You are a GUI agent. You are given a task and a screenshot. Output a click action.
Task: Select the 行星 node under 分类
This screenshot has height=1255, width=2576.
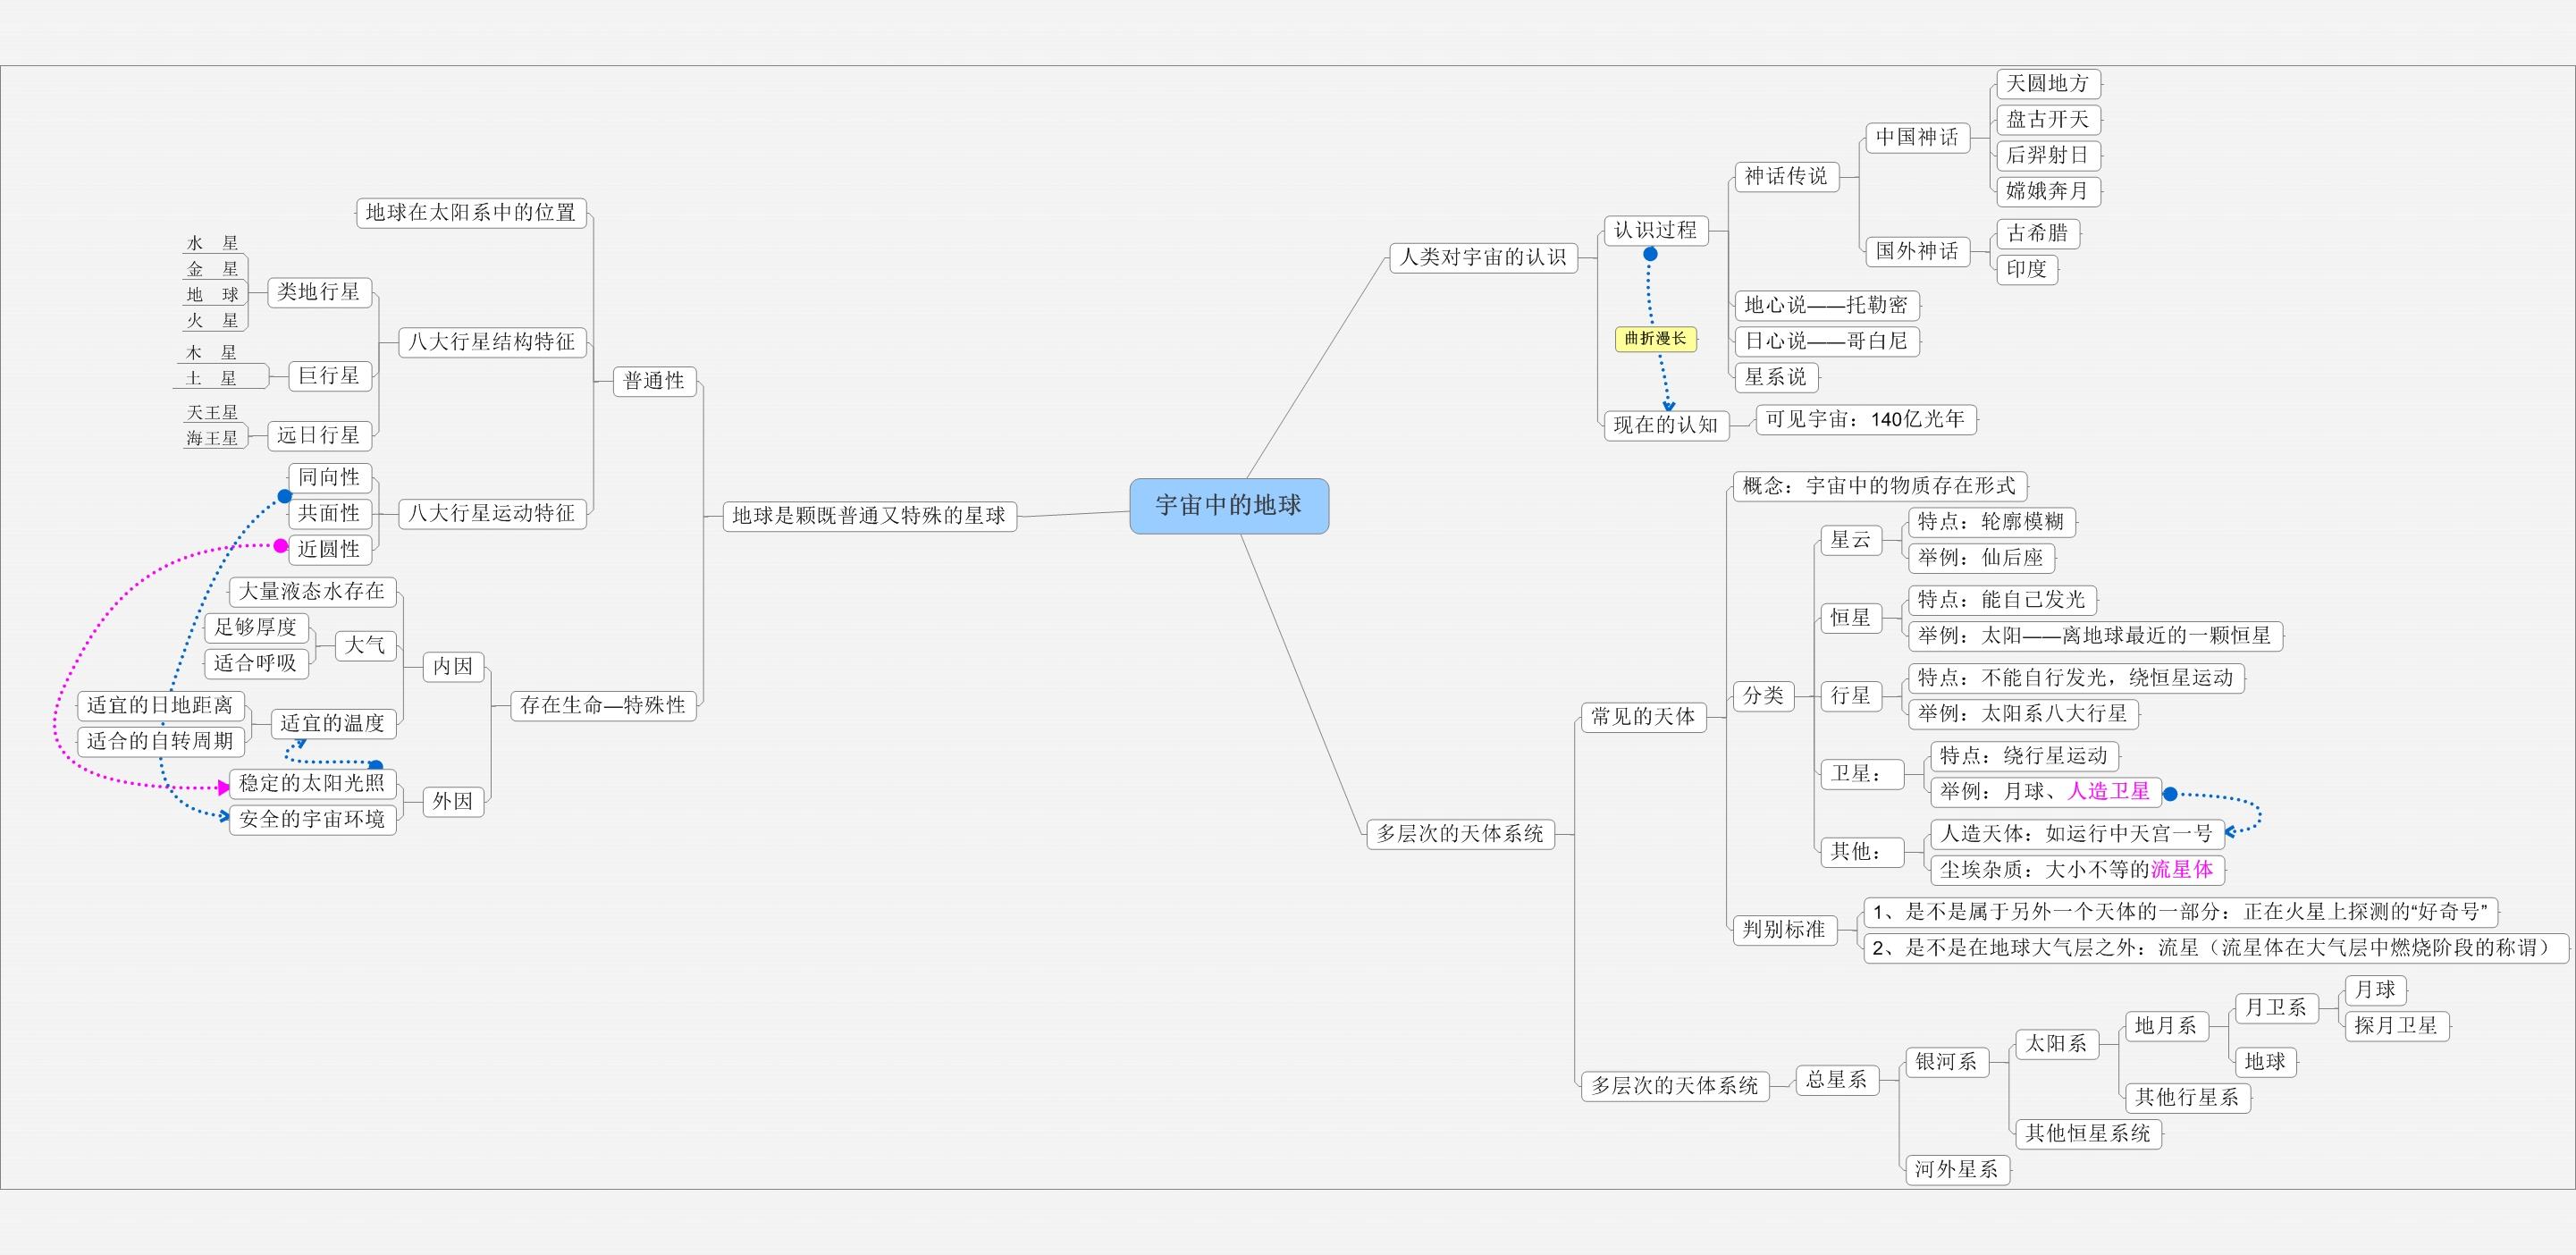(x=1851, y=696)
